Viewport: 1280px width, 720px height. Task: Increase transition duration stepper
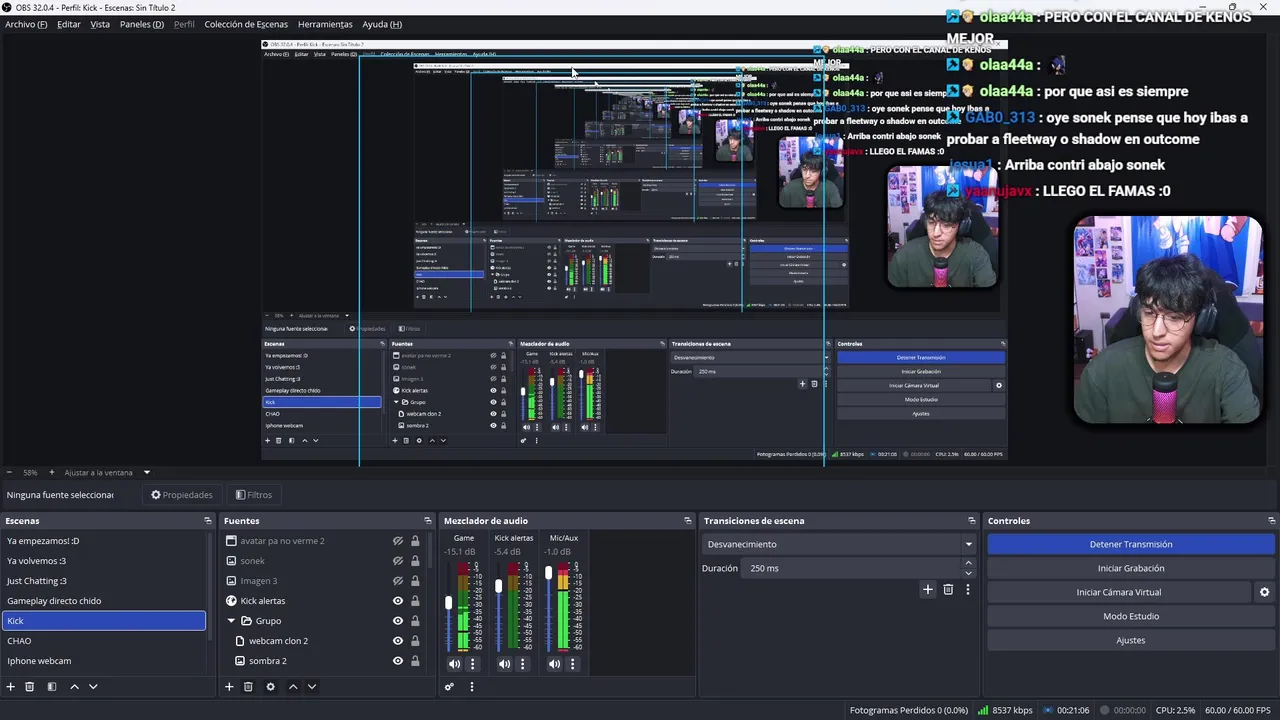(968, 563)
